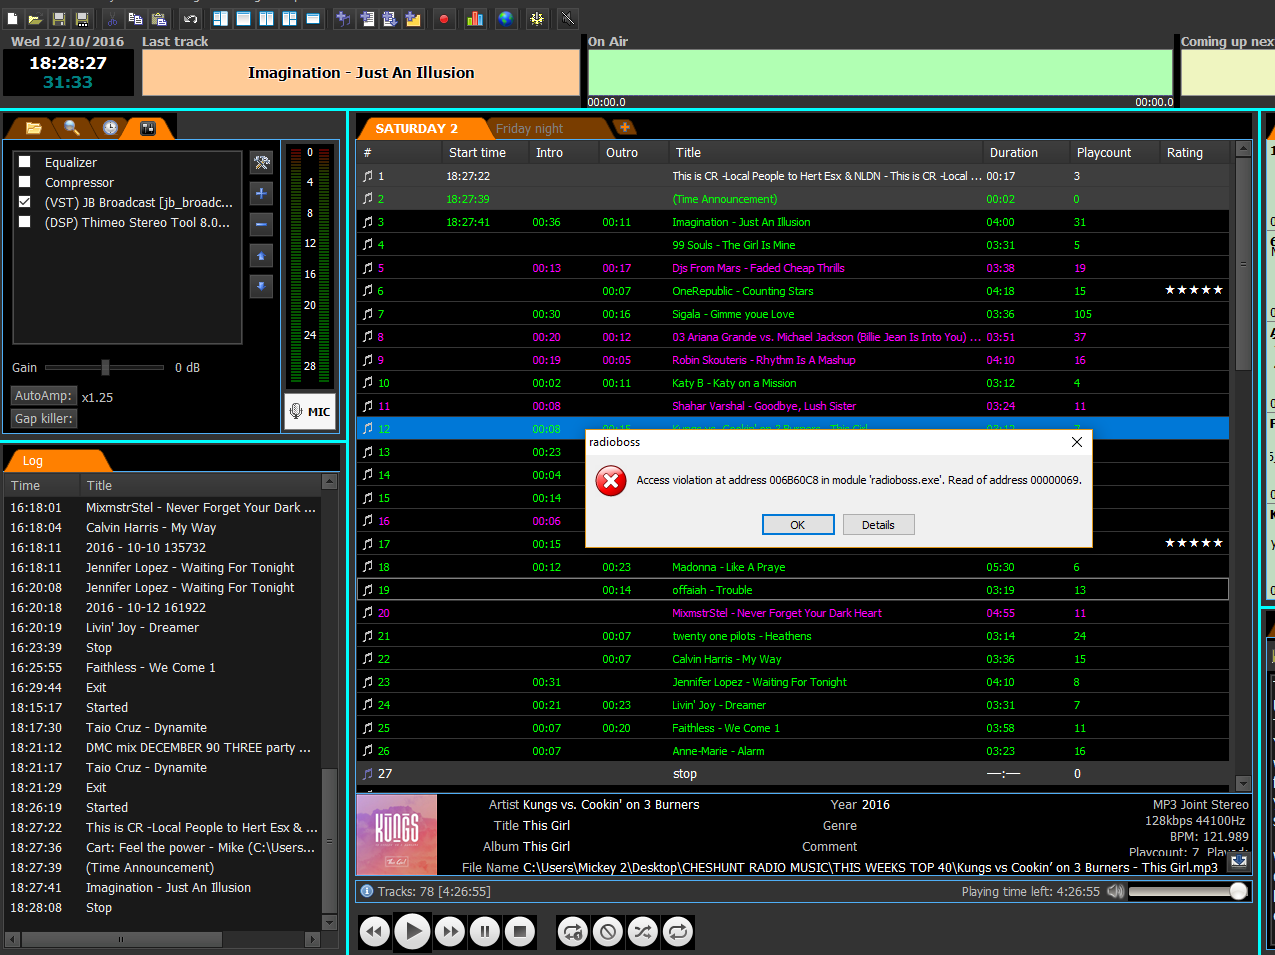
Task: Toggle the shuffle playback button
Action: [642, 932]
